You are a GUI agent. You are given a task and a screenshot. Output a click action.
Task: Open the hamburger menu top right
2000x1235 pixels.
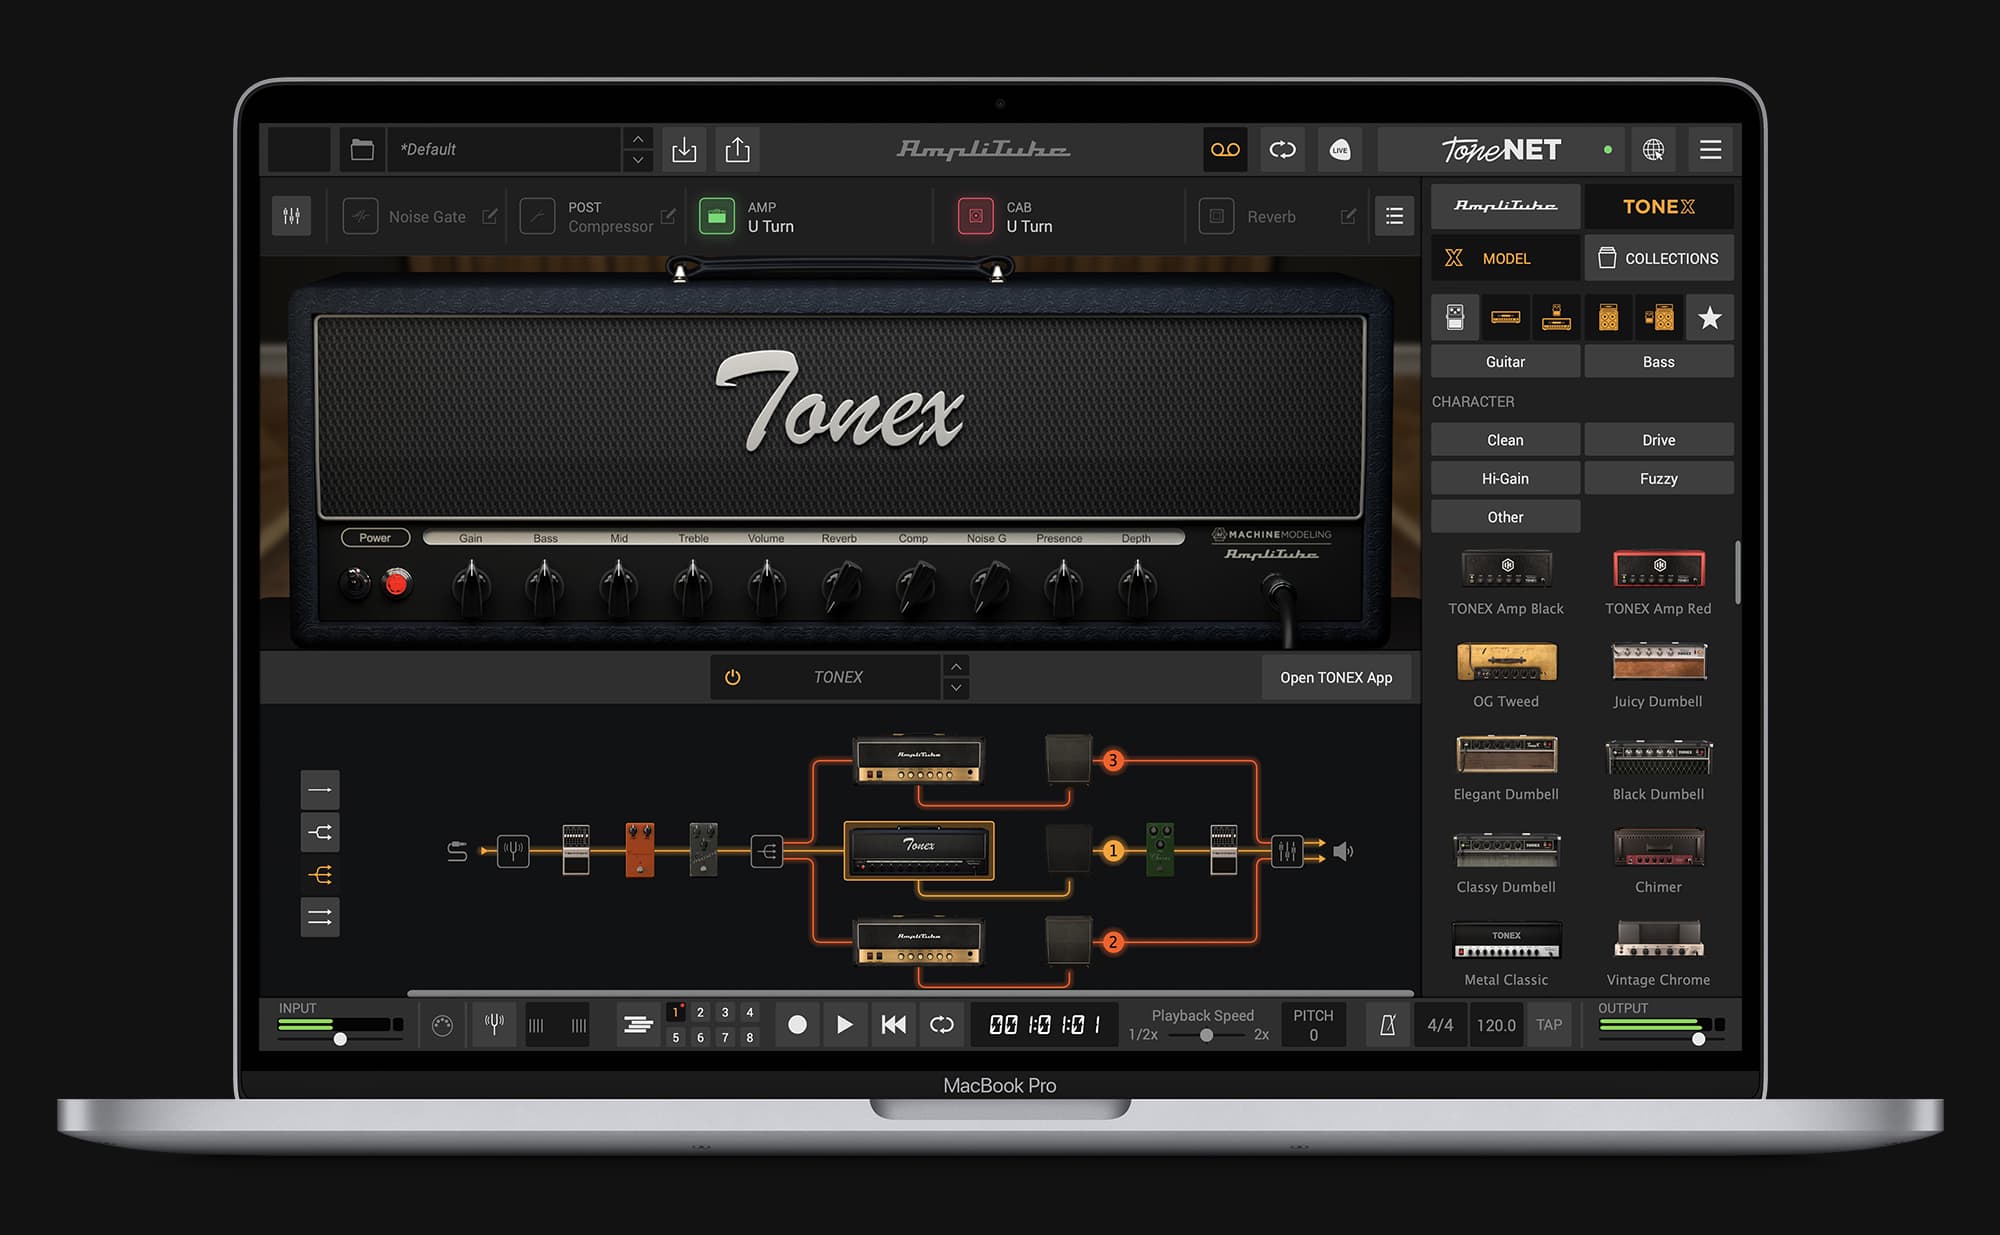pos(1710,150)
